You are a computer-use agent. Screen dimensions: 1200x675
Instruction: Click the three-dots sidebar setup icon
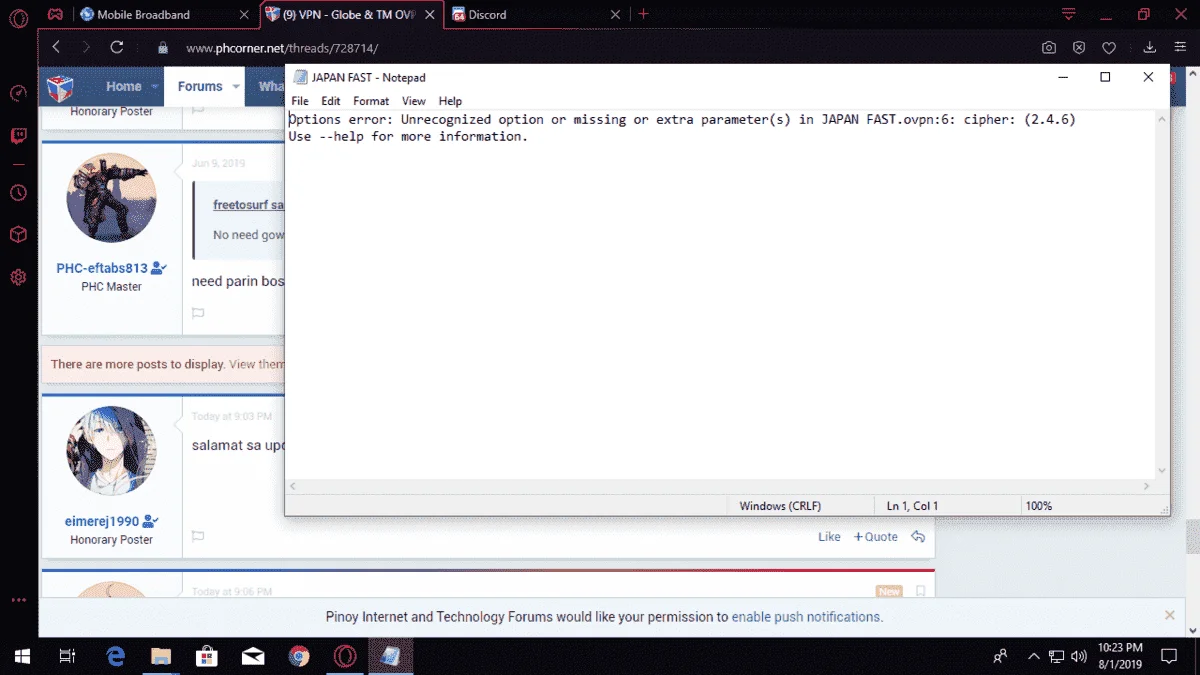(x=18, y=601)
